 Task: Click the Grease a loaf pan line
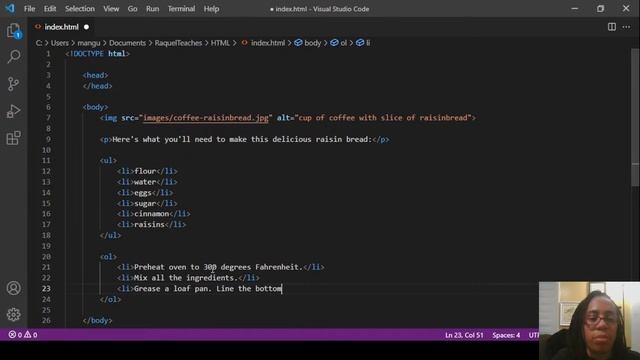coord(200,289)
